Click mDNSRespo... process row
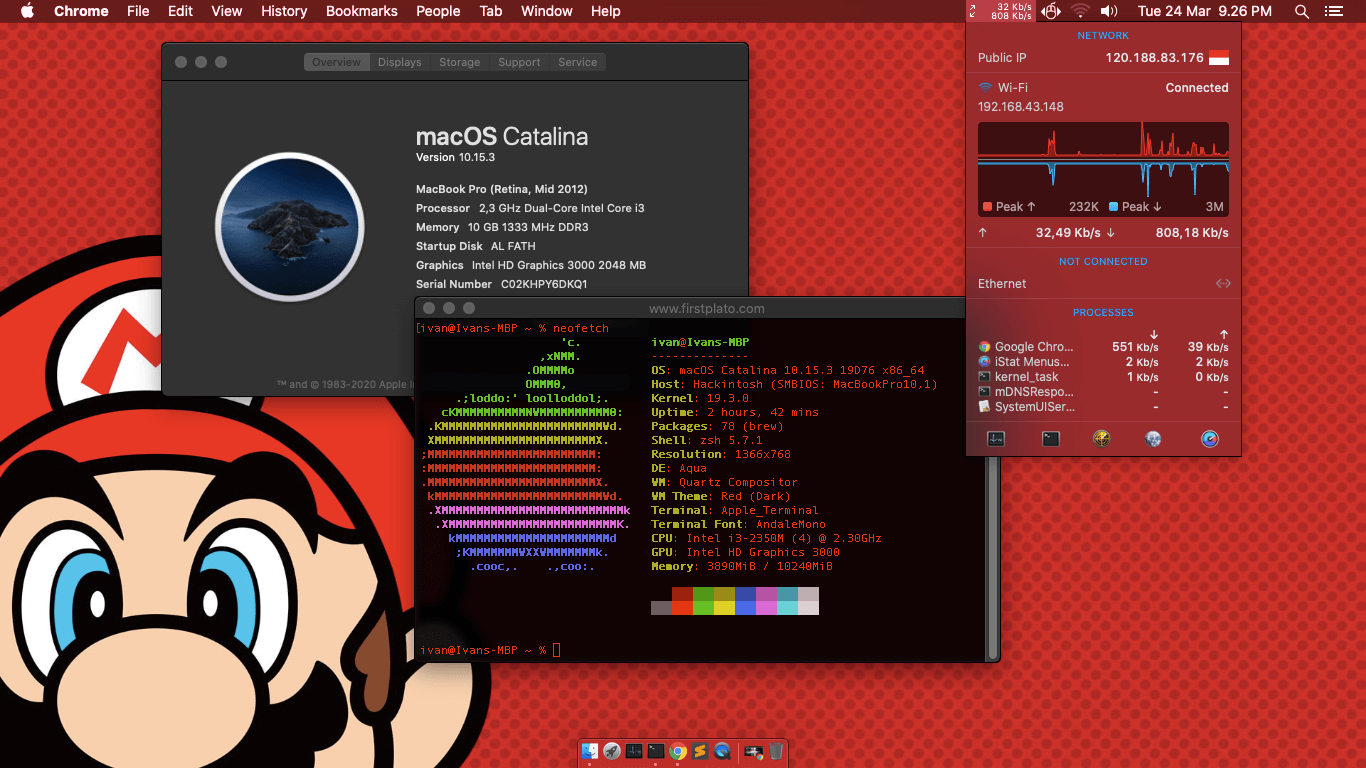Image resolution: width=1366 pixels, height=768 pixels. click(x=1103, y=392)
